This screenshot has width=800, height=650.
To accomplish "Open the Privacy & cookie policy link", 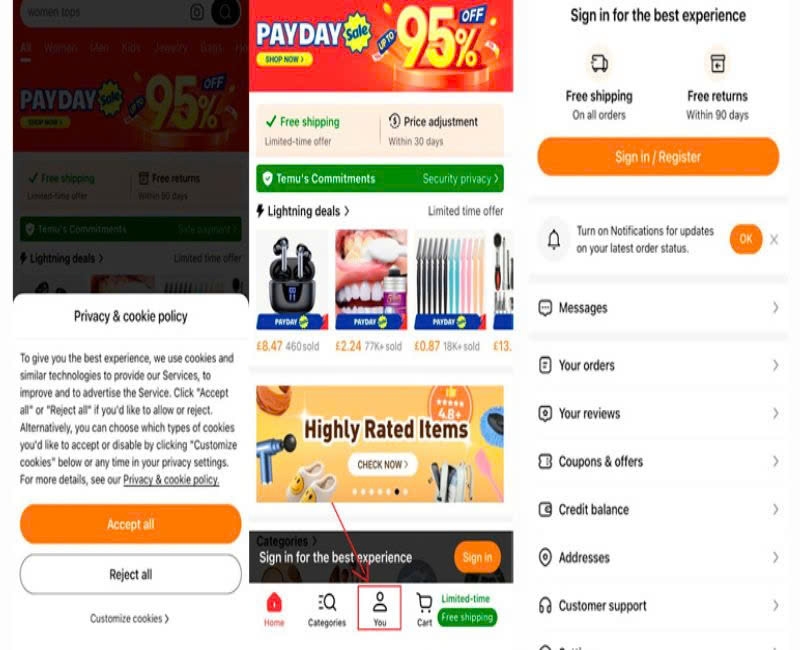I will pos(171,480).
